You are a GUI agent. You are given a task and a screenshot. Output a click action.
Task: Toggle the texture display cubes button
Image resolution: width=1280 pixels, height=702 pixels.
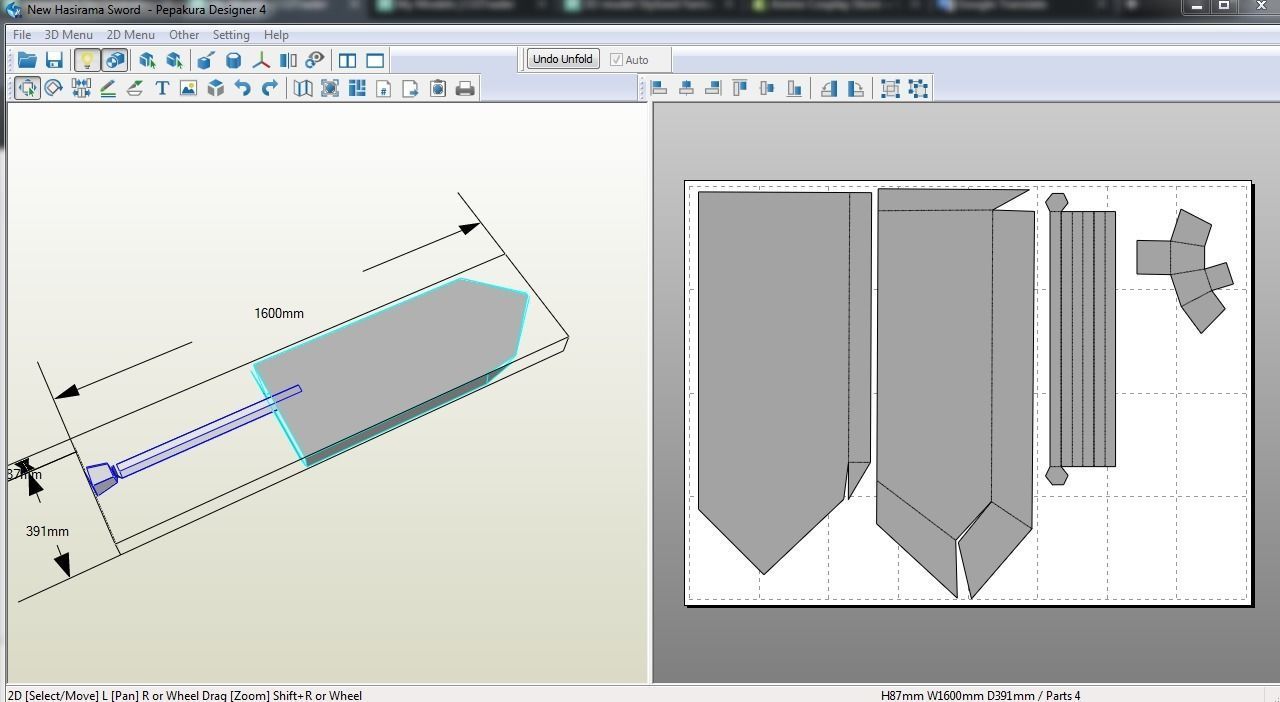point(114,60)
